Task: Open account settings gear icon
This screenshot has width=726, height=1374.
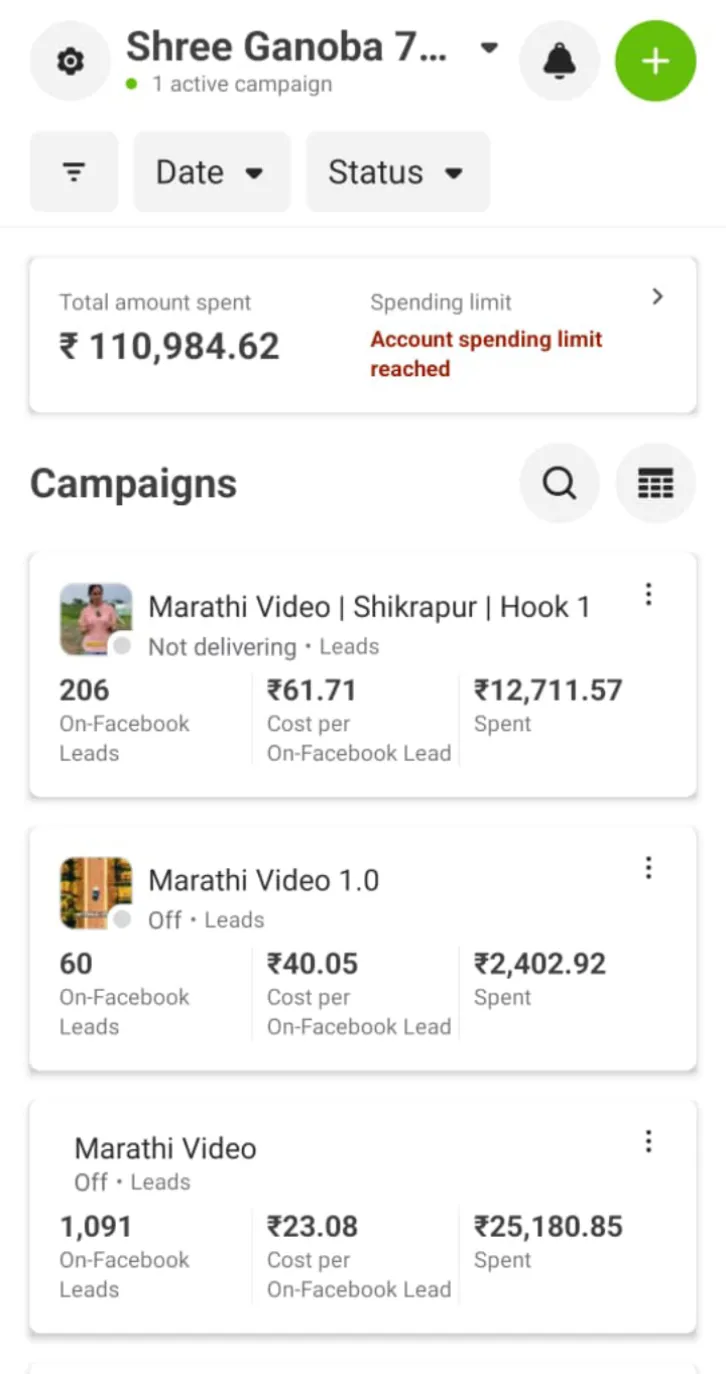Action: [x=70, y=62]
